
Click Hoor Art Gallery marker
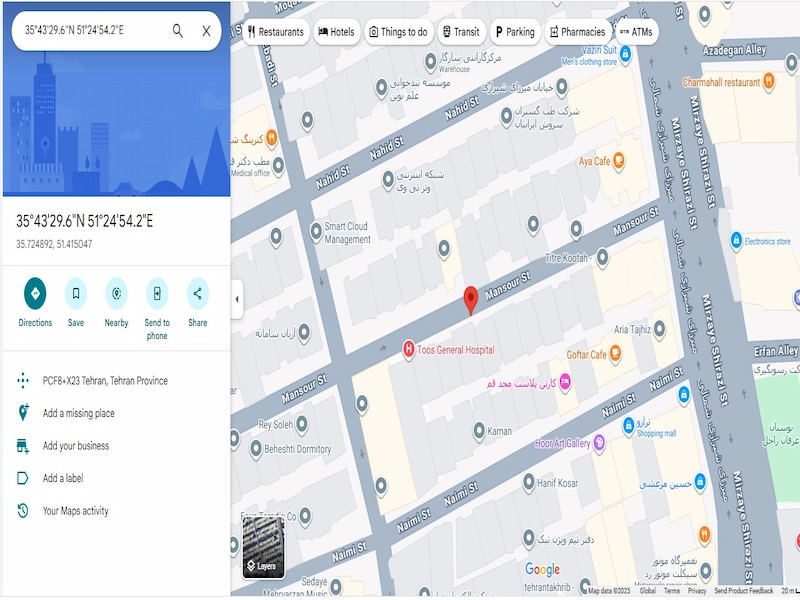599,442
